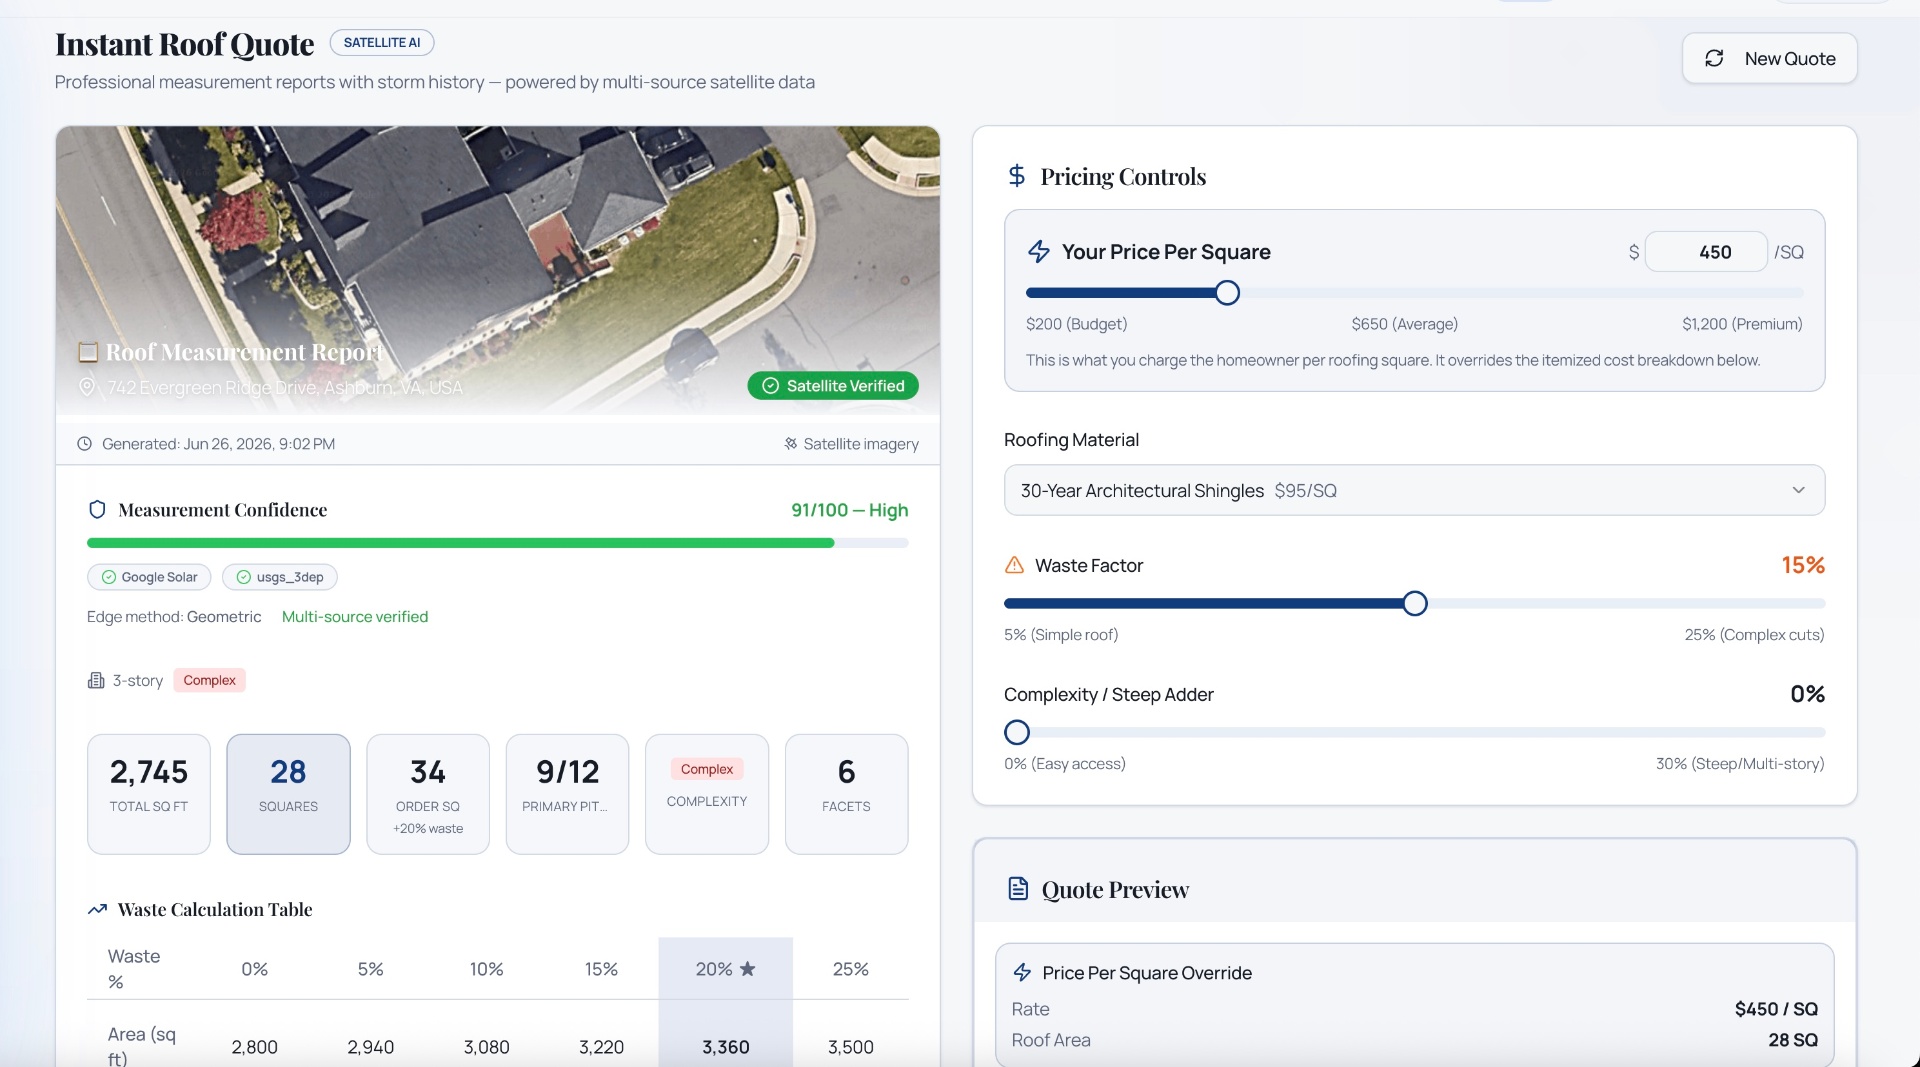This screenshot has width=1920, height=1067.
Task: Click the clock icon beside Generated date
Action: [x=85, y=443]
